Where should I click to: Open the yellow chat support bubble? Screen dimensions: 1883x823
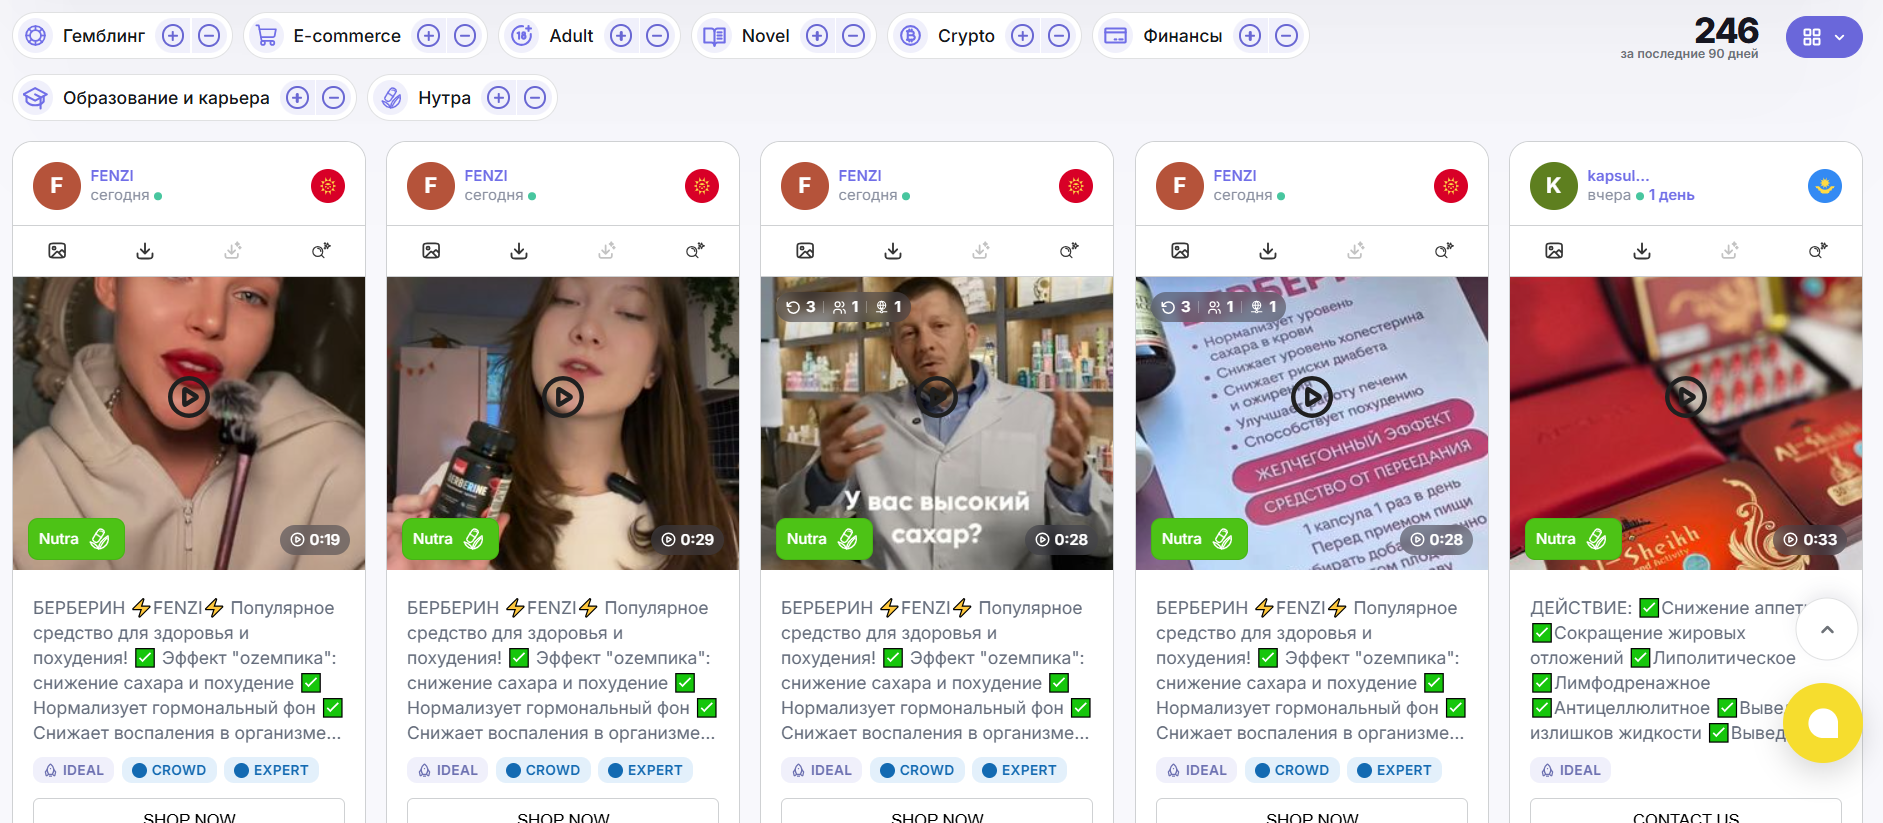tap(1823, 723)
